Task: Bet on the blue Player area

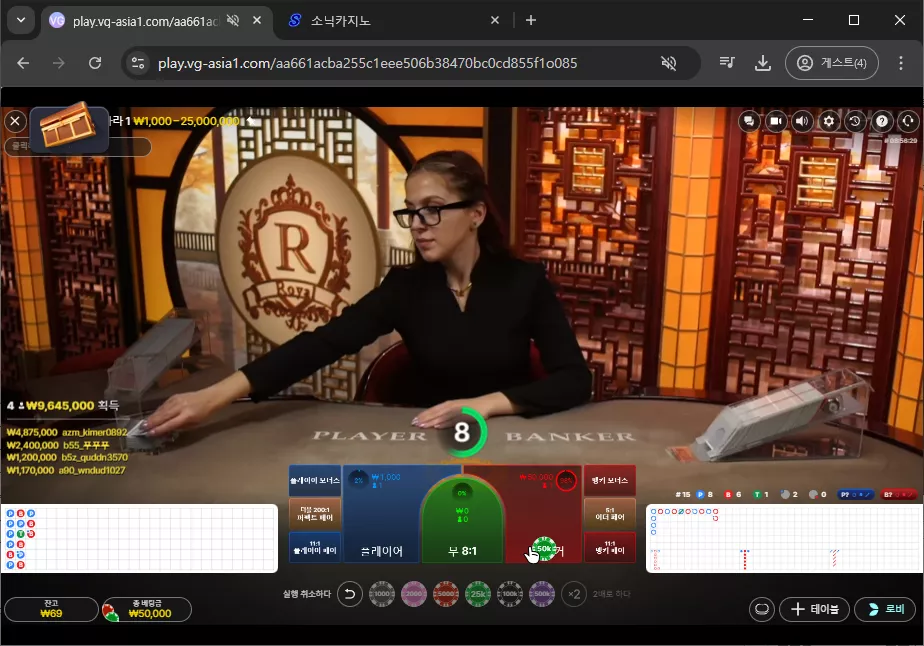Action: click(x=382, y=514)
